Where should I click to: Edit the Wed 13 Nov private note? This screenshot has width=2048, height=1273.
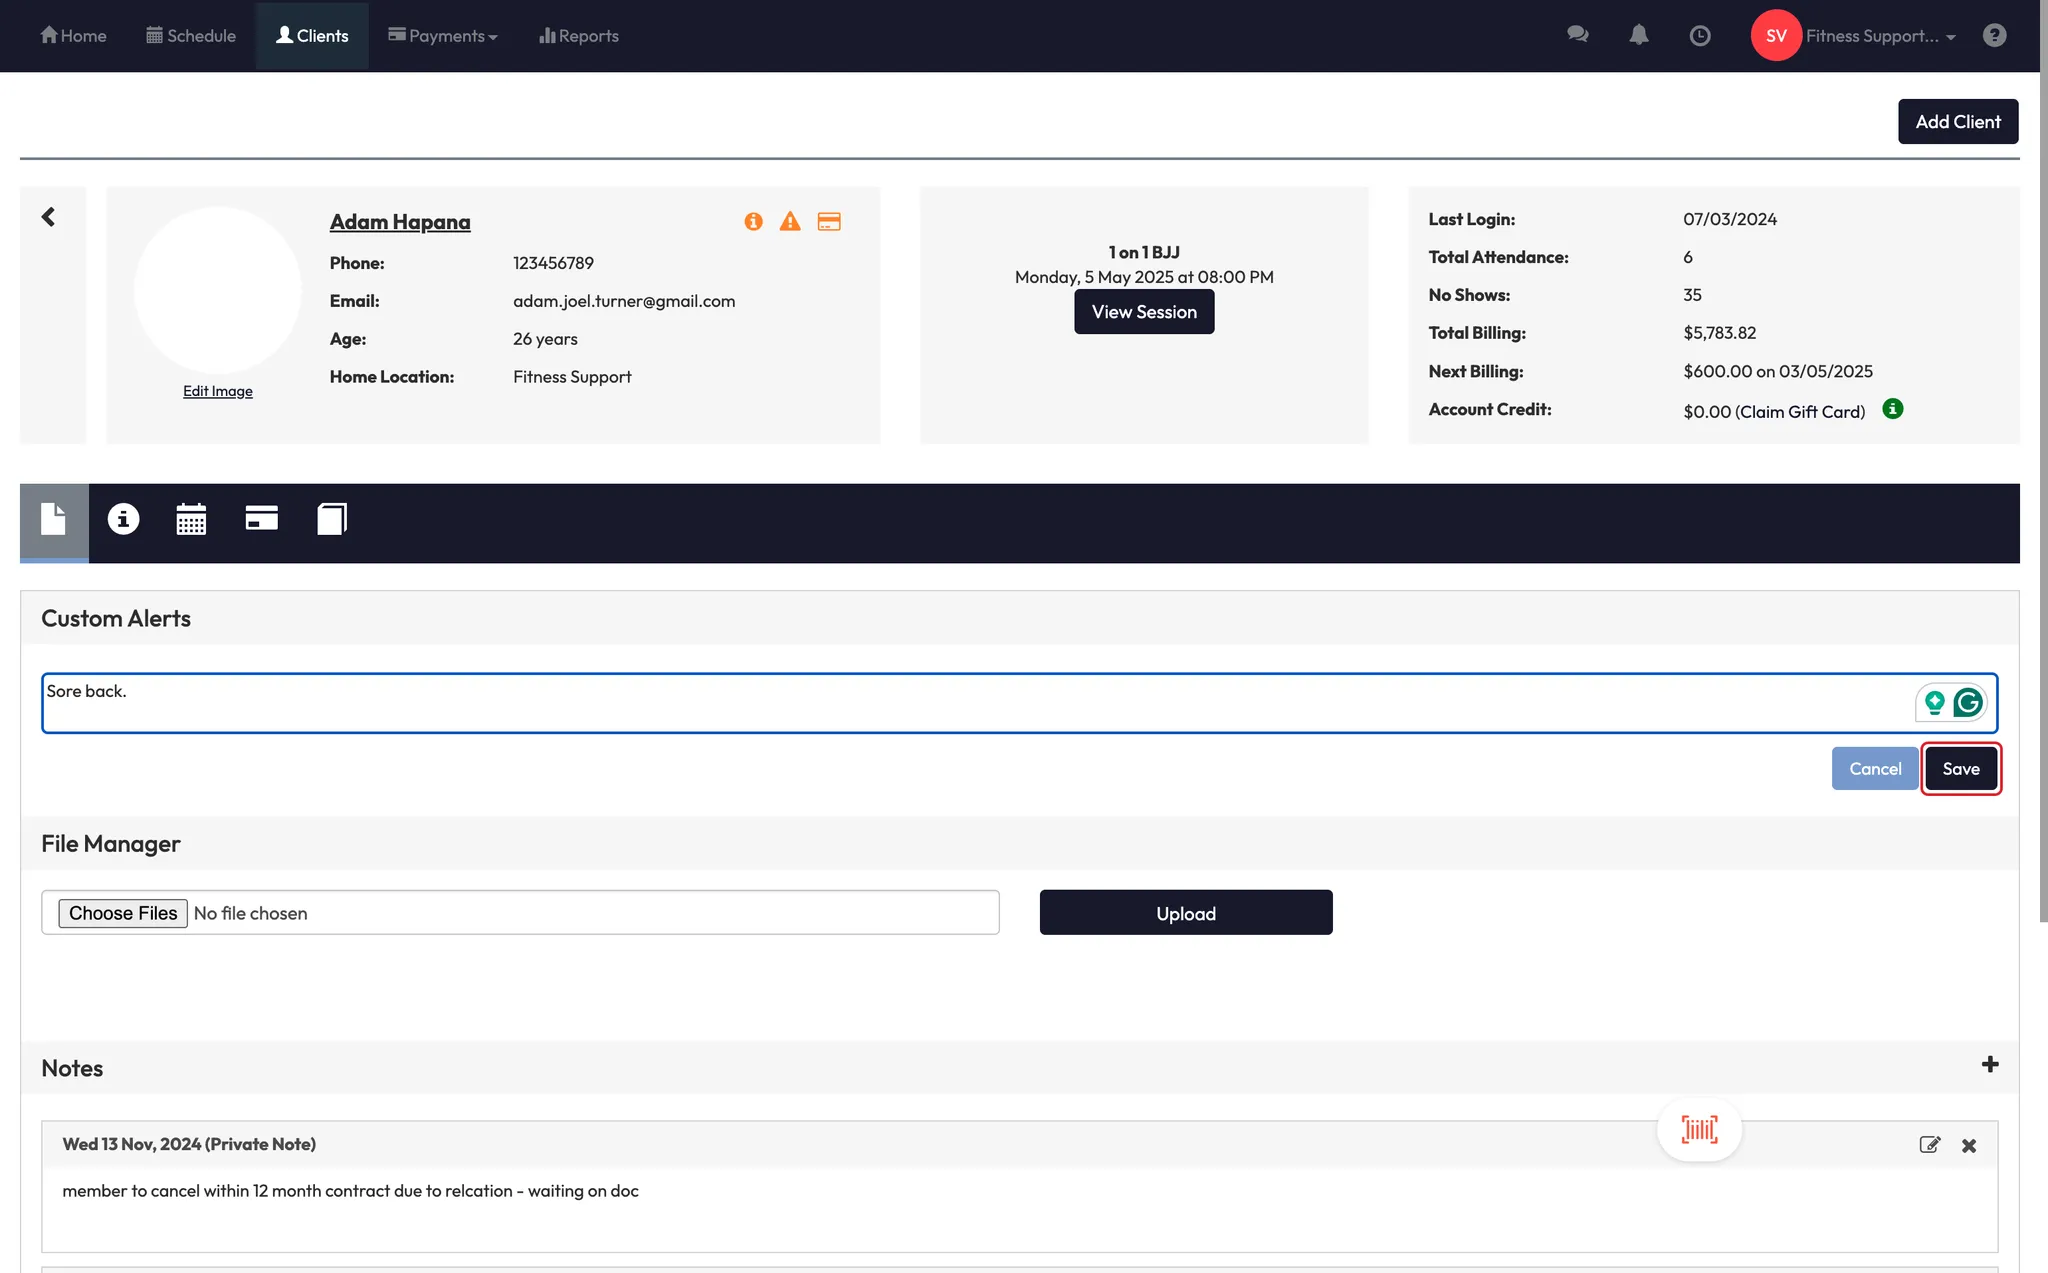pos(1929,1145)
